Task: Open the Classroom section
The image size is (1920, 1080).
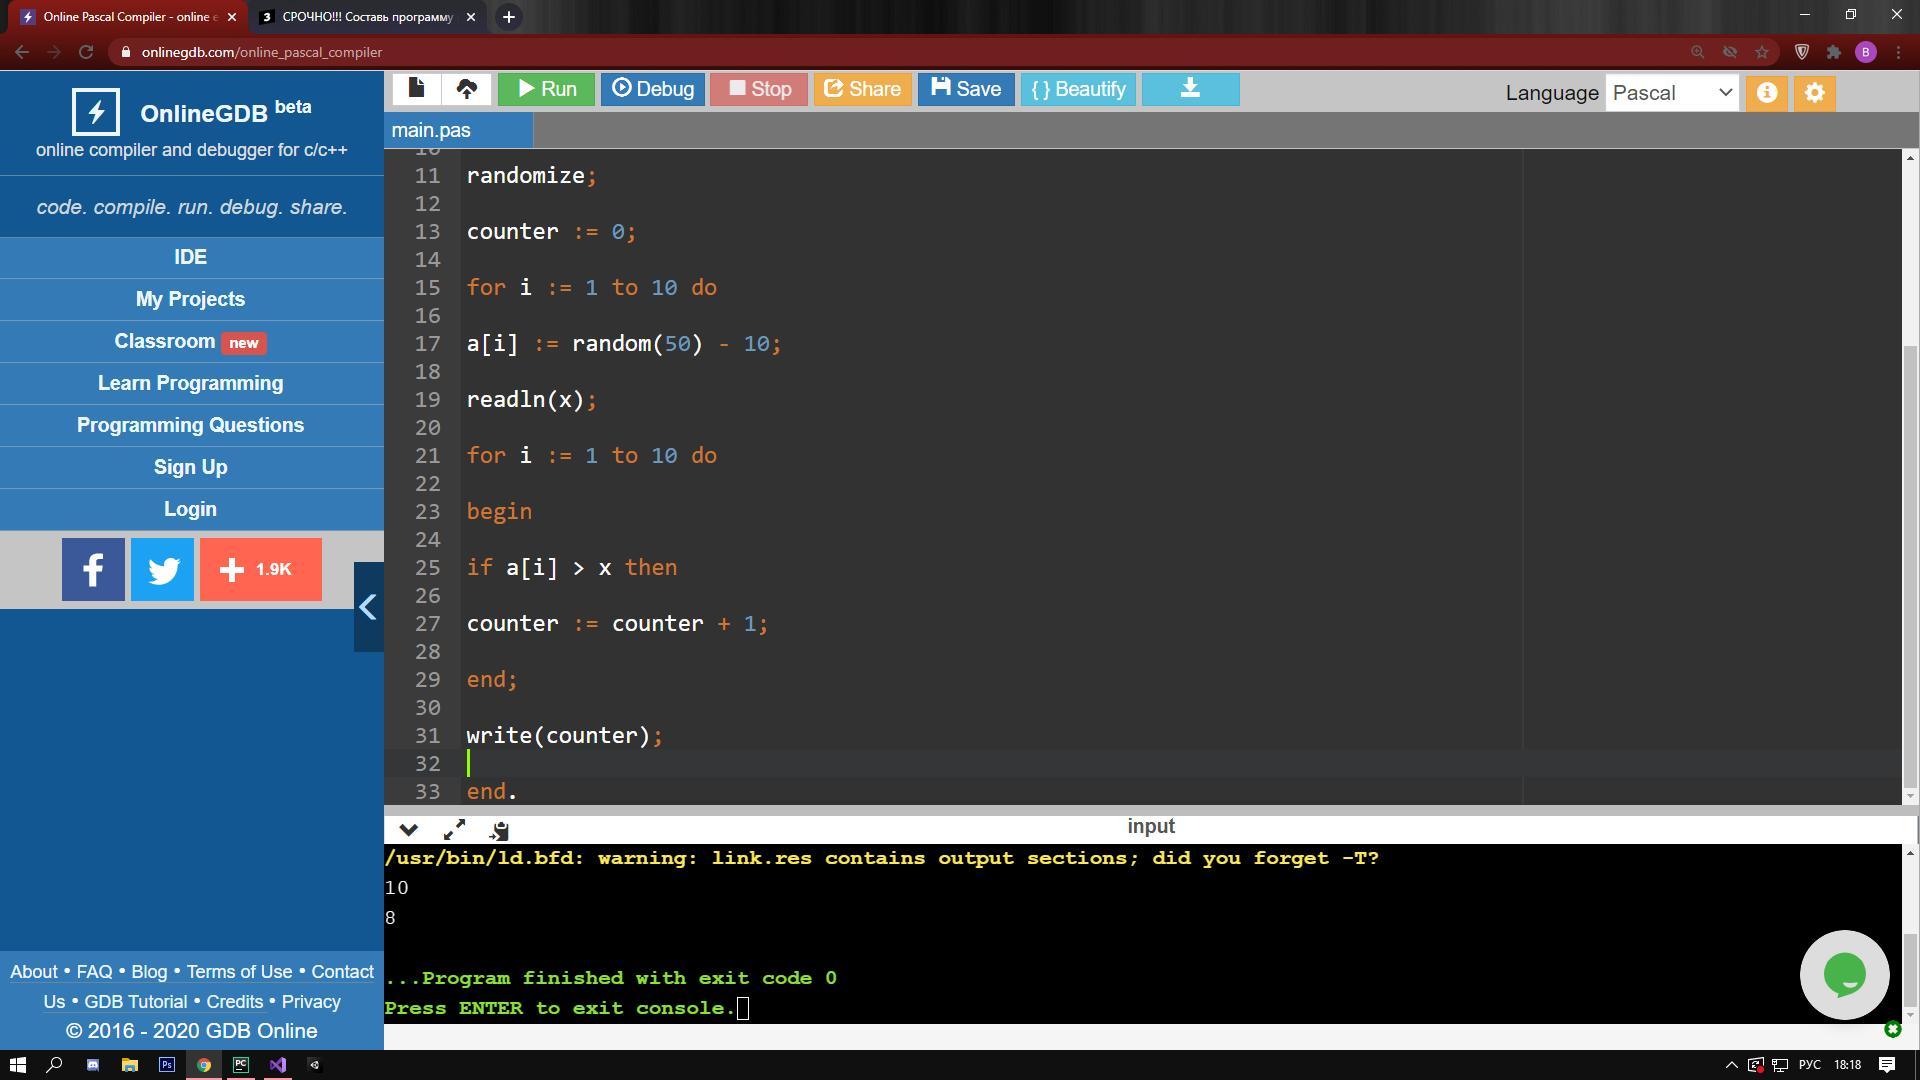Action: [x=191, y=341]
